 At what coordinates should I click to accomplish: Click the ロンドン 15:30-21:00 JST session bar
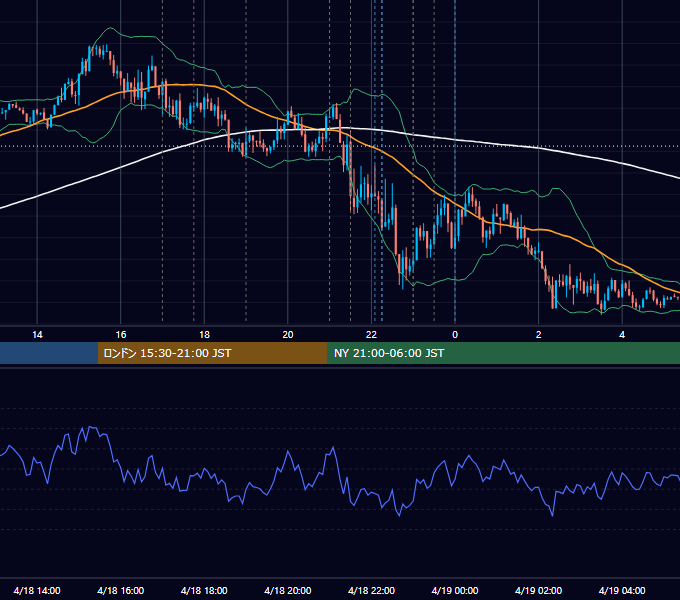coord(212,353)
